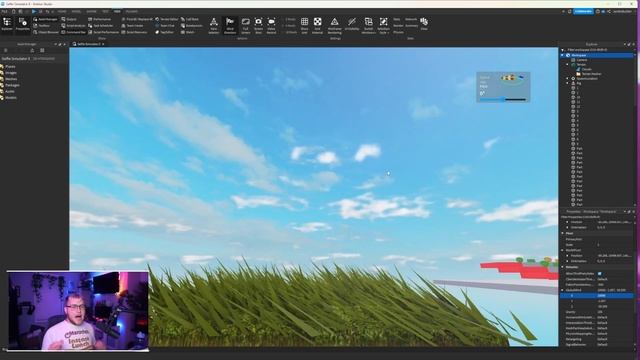Screen dimensions: 640x360
Task: Switch to the HOME ribbon tab
Action: (62, 11)
